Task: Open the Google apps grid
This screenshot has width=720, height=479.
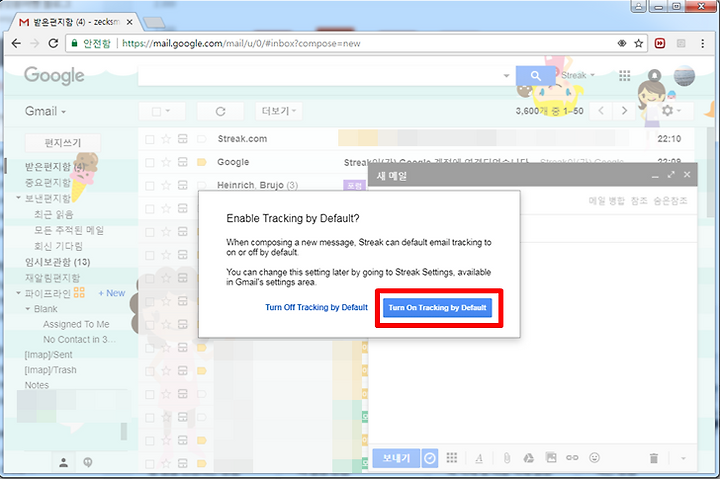Action: pos(624,75)
